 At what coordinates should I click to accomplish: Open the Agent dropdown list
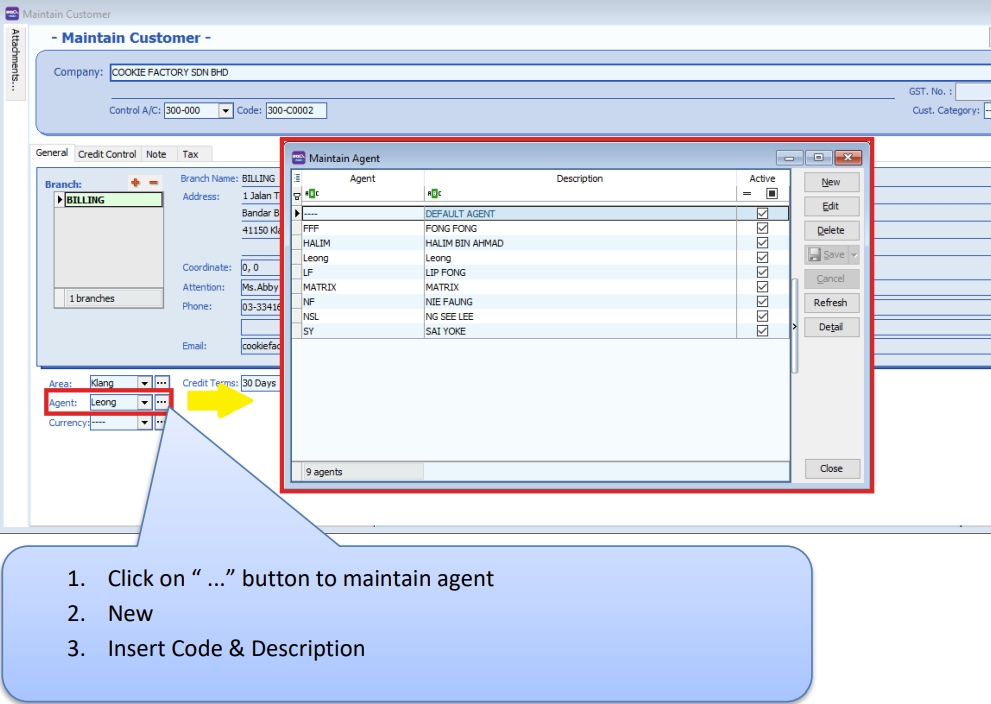(144, 402)
